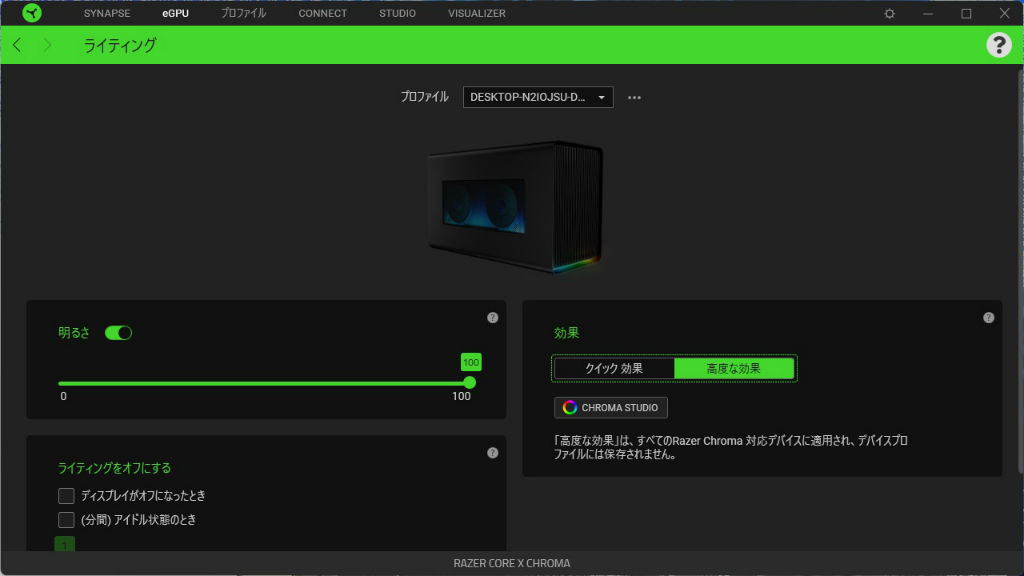Go back with the left arrow
The image size is (1024, 576).
click(x=18, y=45)
